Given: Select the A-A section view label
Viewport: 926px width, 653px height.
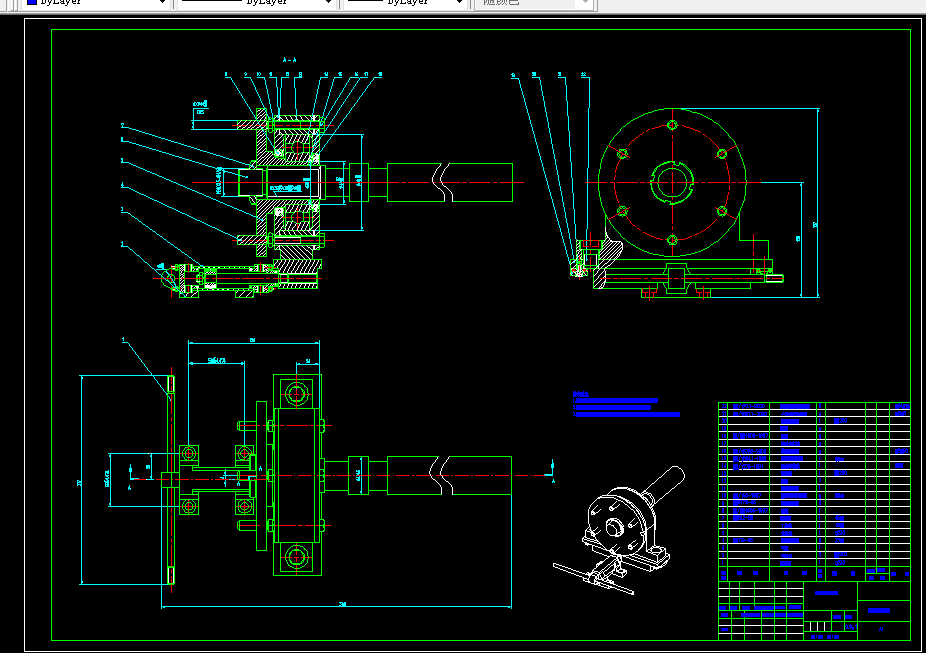Looking at the screenshot, I should [289, 60].
